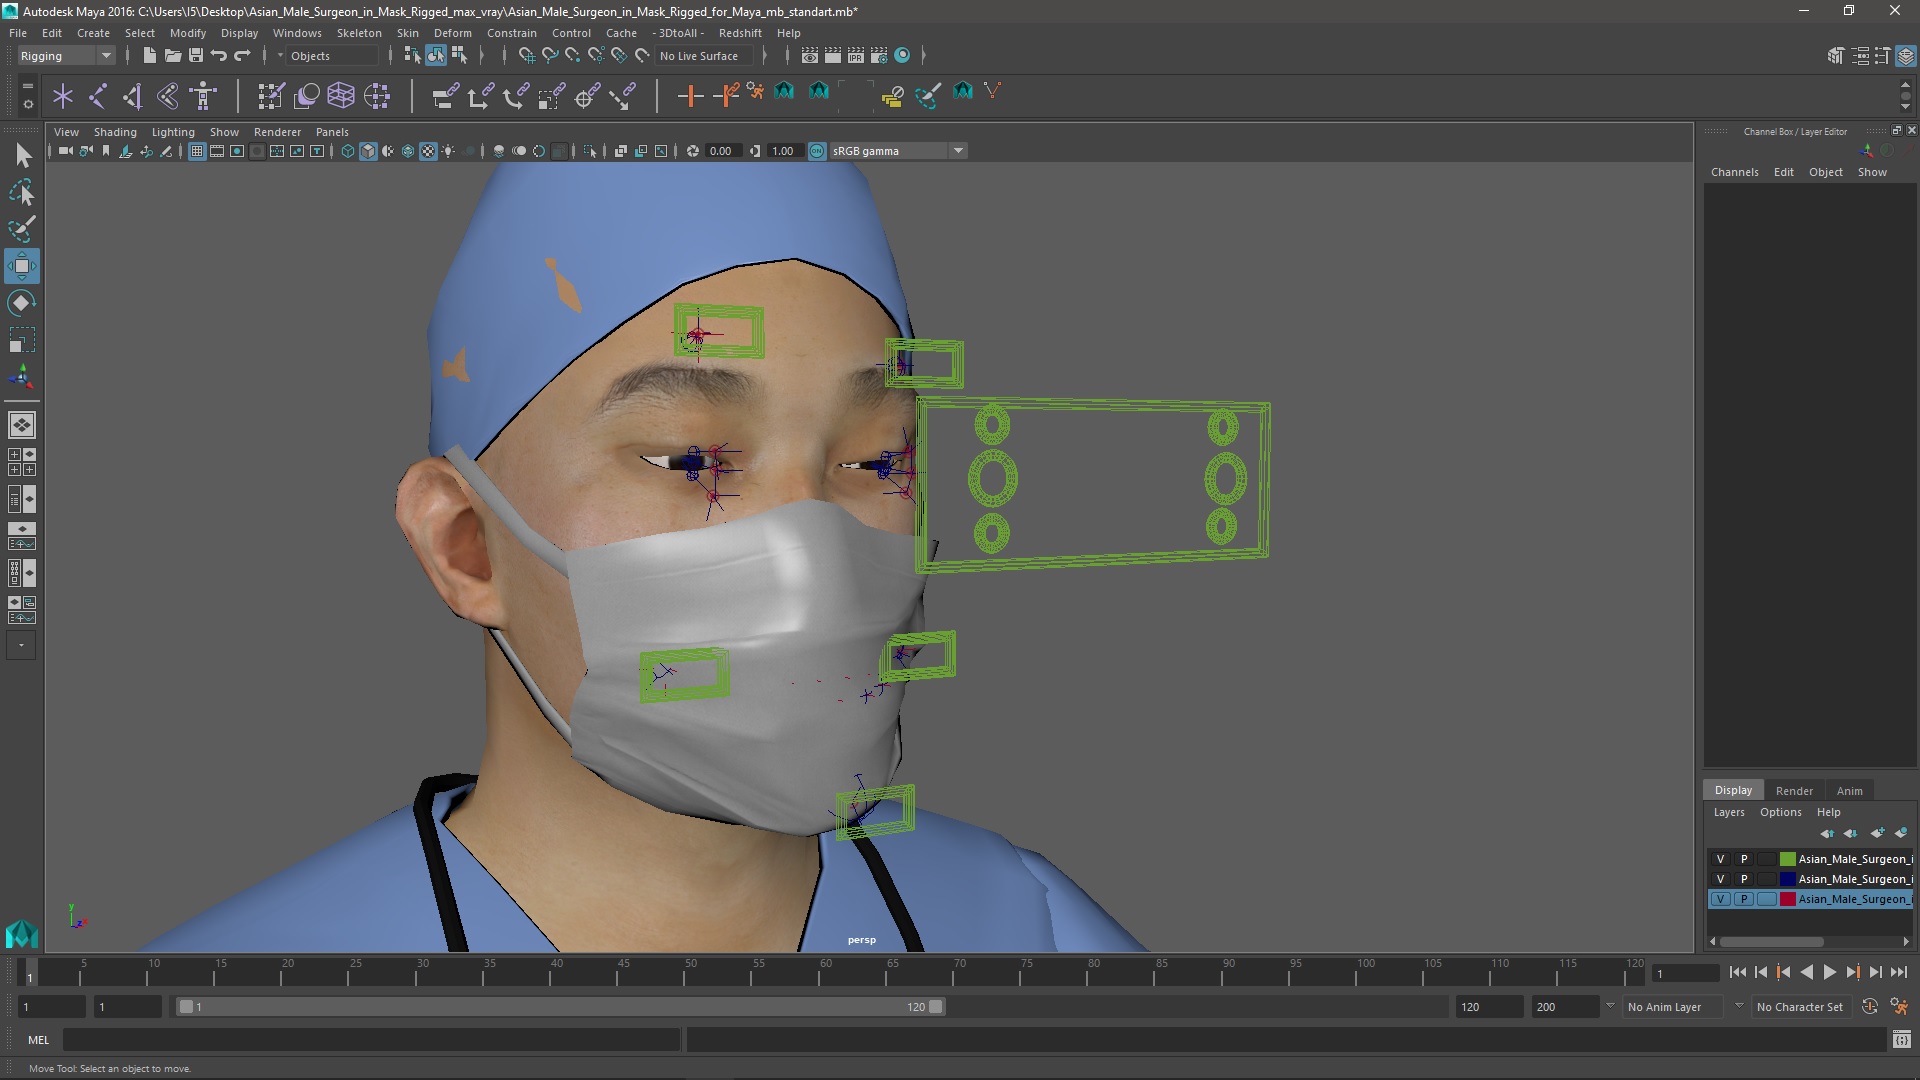Click the Create Lattice shelf icon
Image resolution: width=1920 pixels, height=1080 pixels.
(341, 96)
